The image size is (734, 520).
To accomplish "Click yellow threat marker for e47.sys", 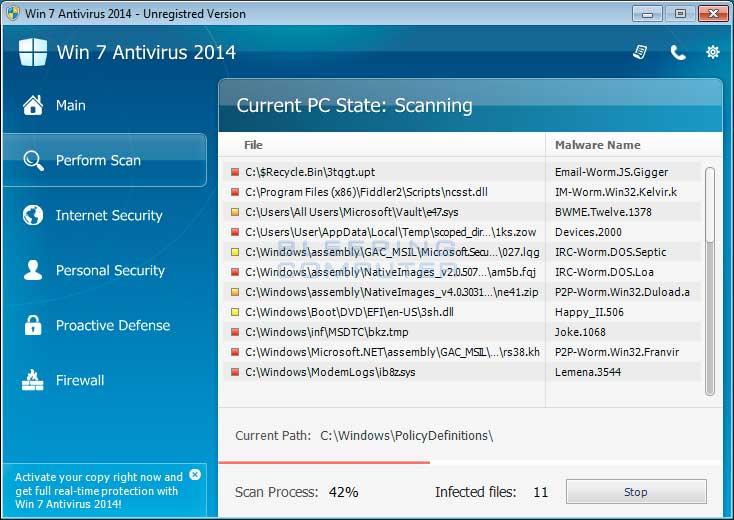I will coord(235,212).
